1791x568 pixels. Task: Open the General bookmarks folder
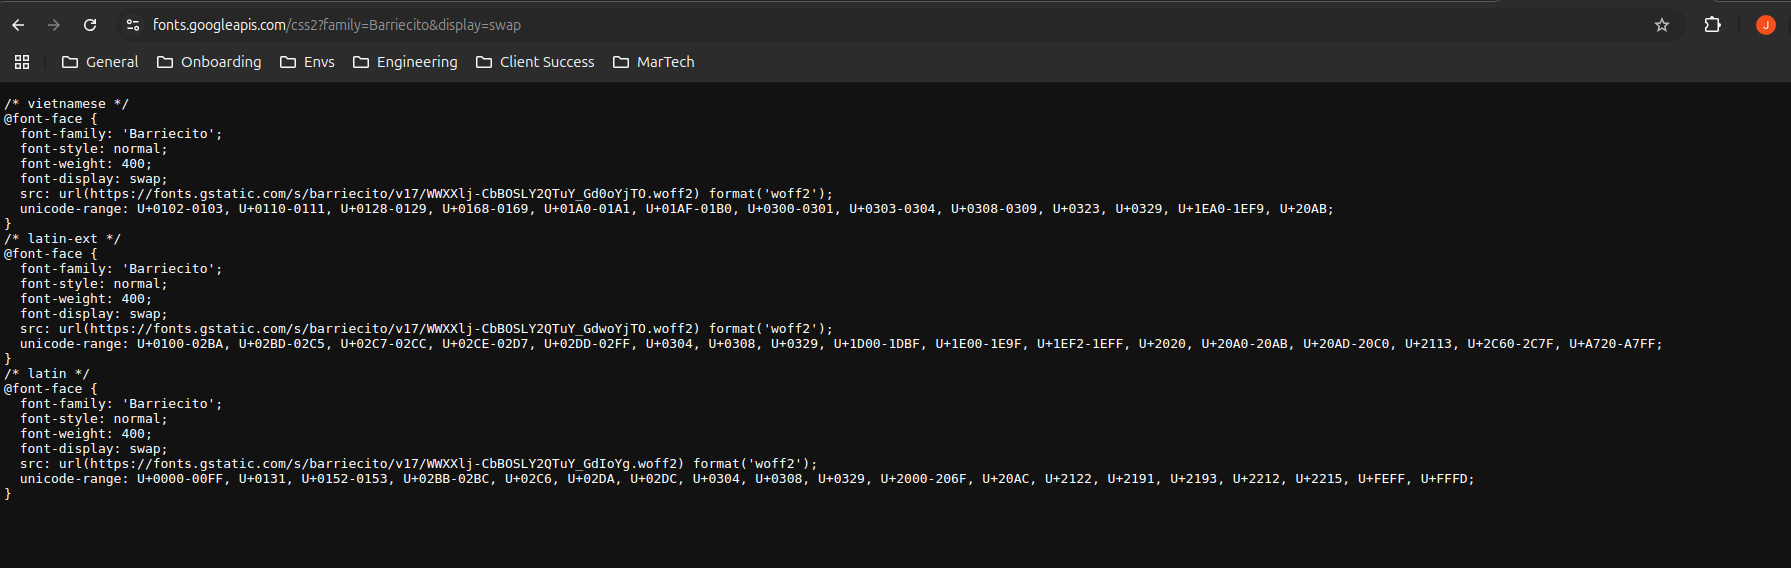[100, 62]
